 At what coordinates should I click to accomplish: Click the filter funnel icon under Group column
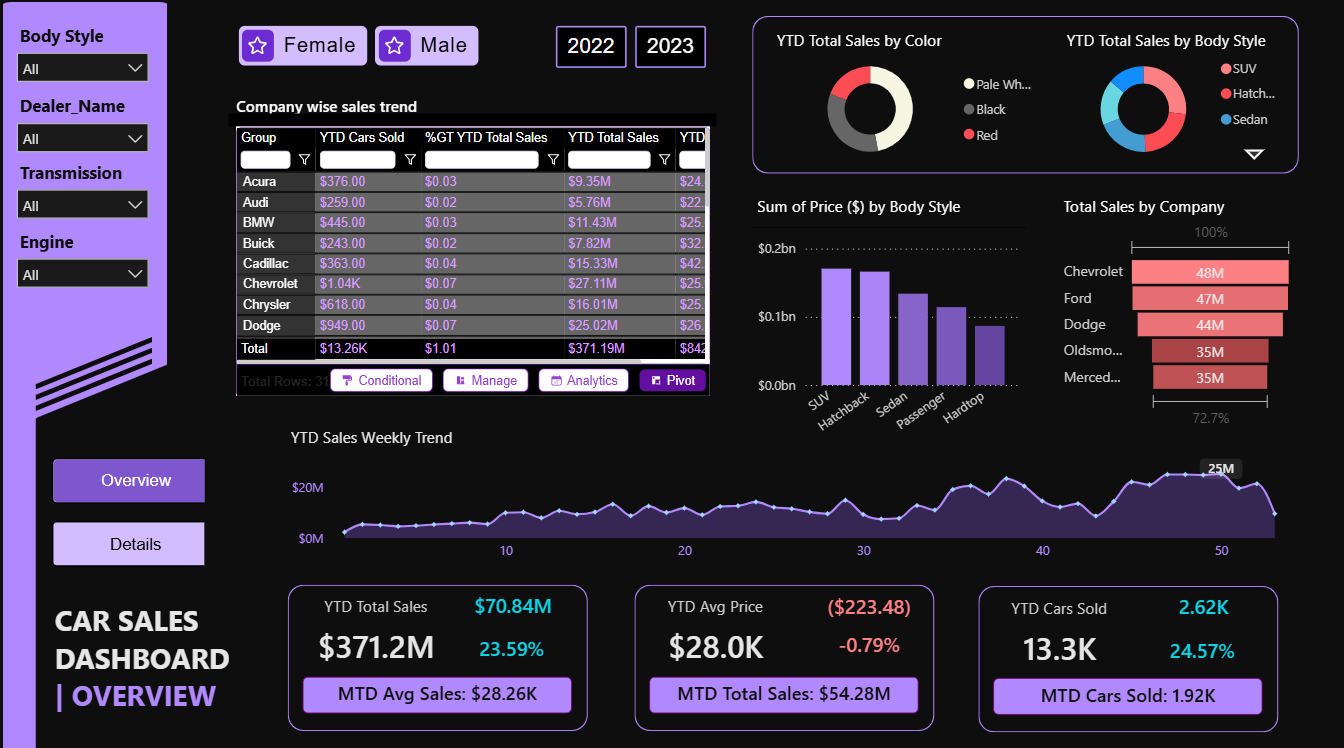click(304, 159)
